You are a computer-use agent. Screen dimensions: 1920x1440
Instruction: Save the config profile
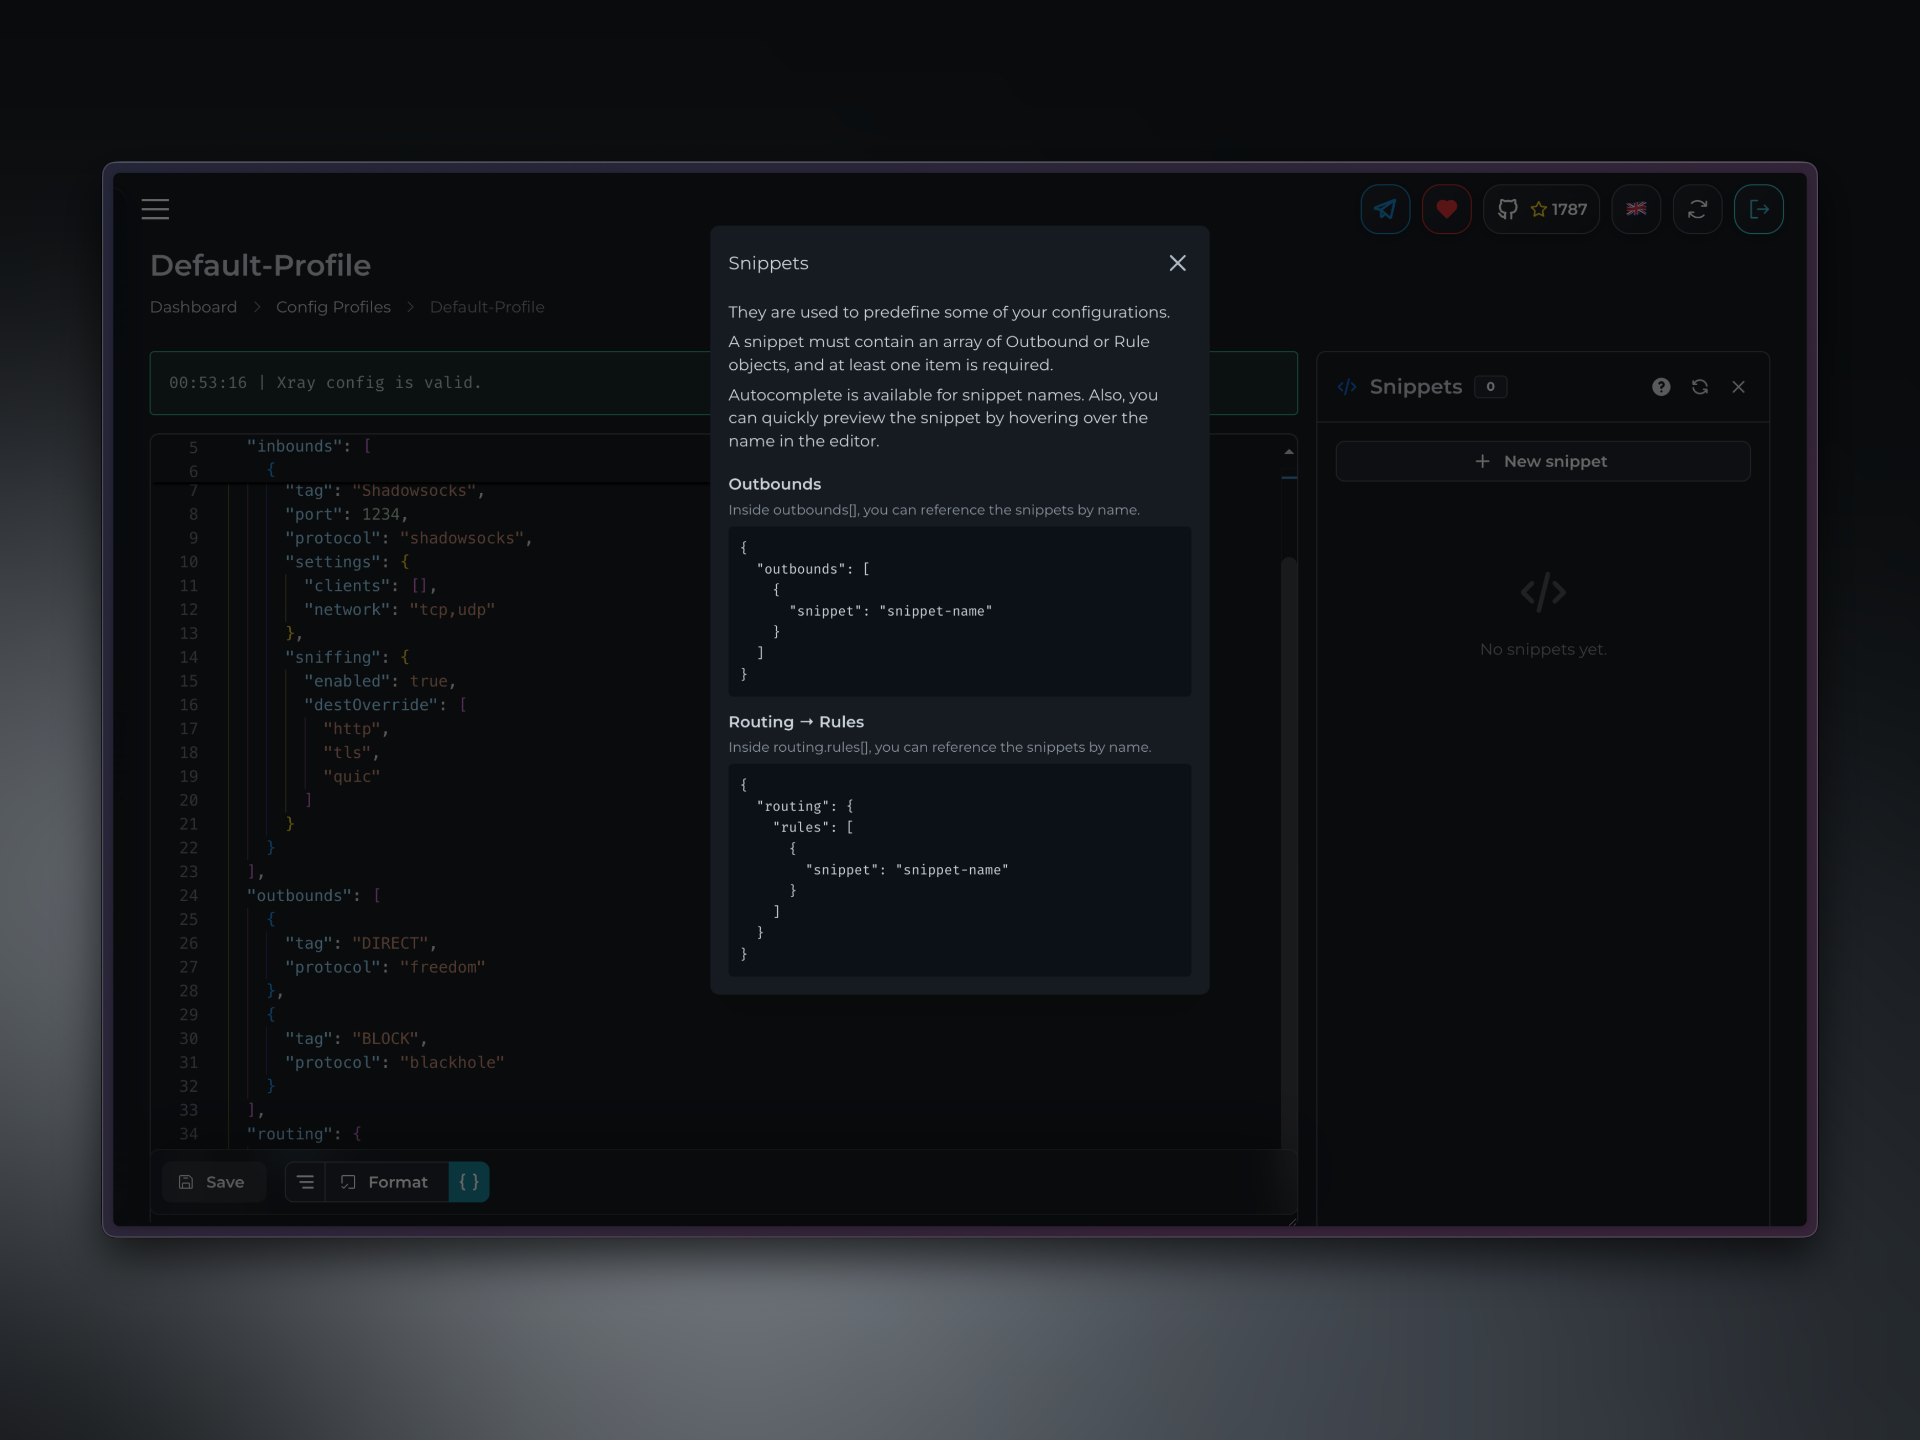click(x=212, y=1182)
